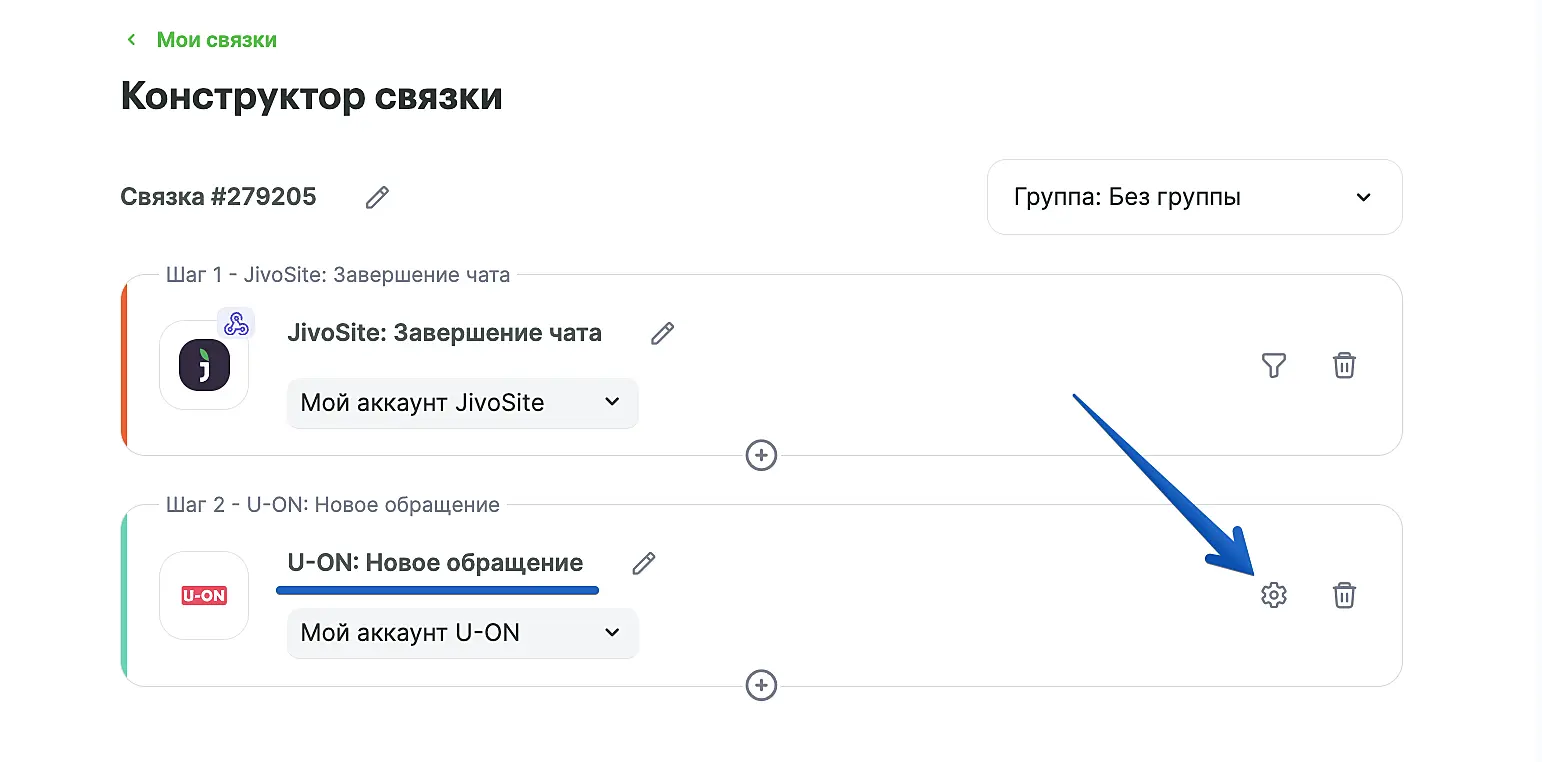Click the U-ON: Новое обращение step title

pos(435,563)
